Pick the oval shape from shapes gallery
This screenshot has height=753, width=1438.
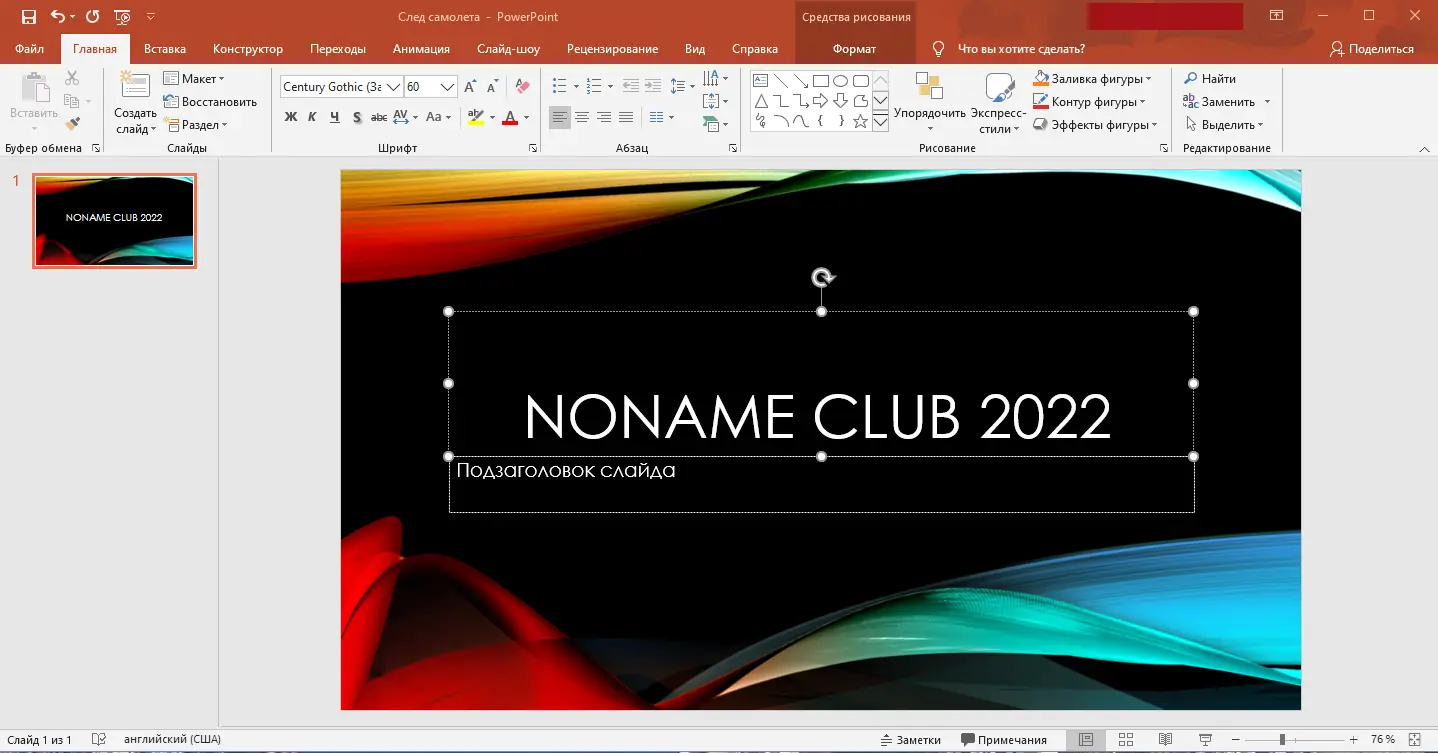pos(840,81)
